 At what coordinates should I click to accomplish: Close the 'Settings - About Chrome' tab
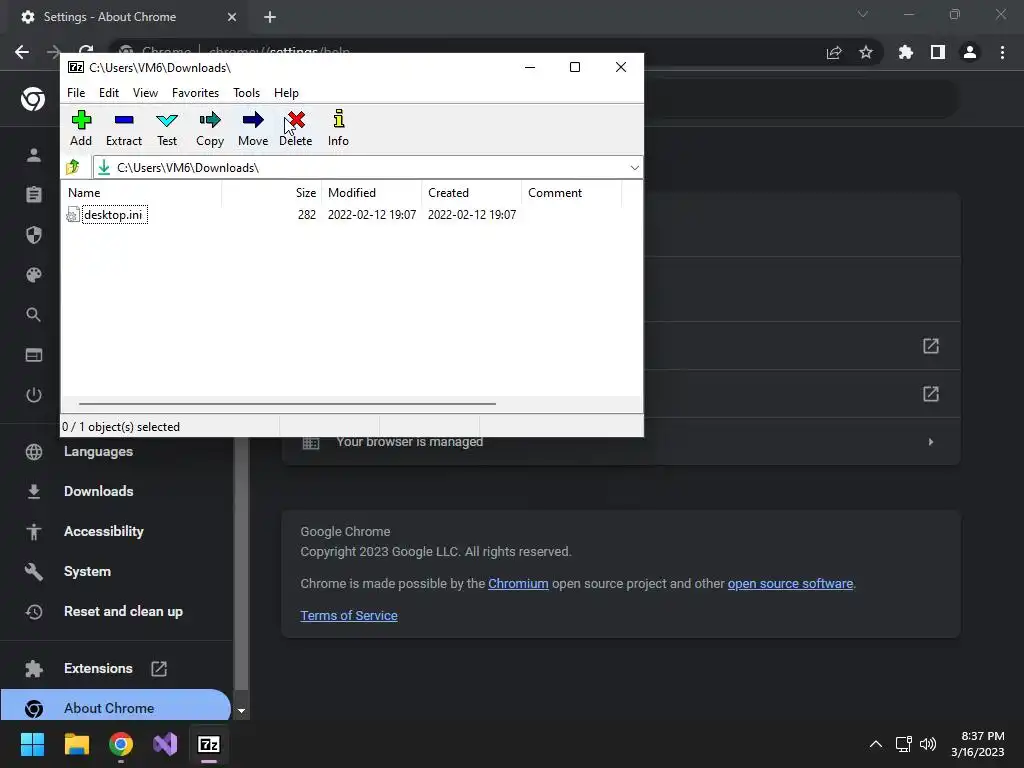point(232,17)
